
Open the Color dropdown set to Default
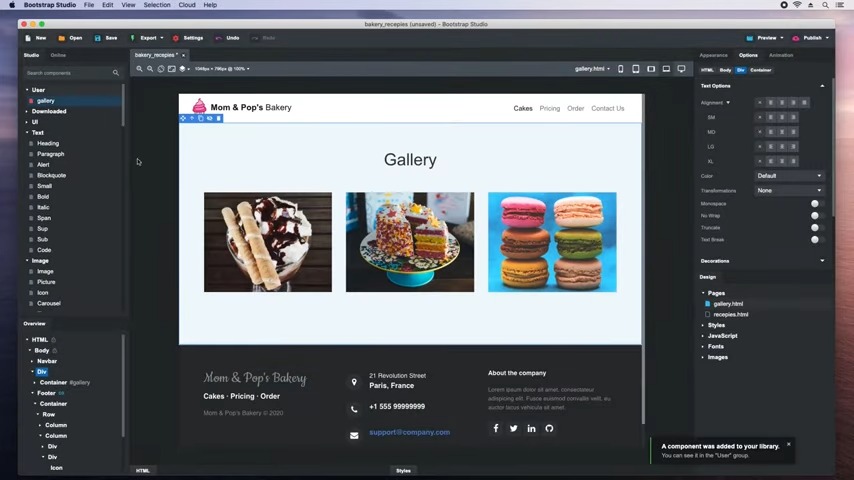coord(789,176)
